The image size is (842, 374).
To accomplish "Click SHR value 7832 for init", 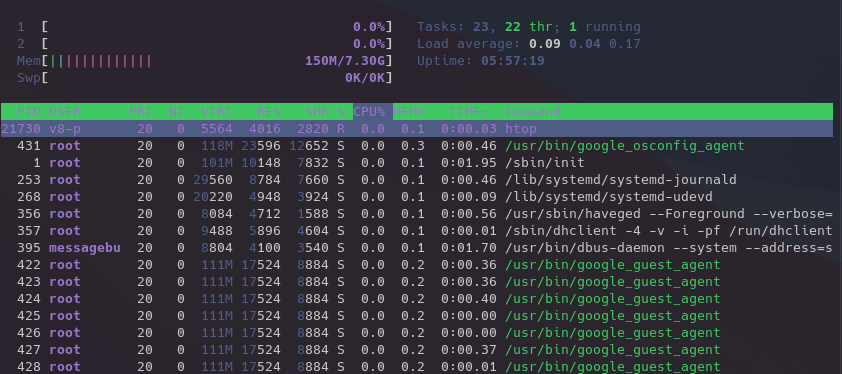I will click(313, 163).
